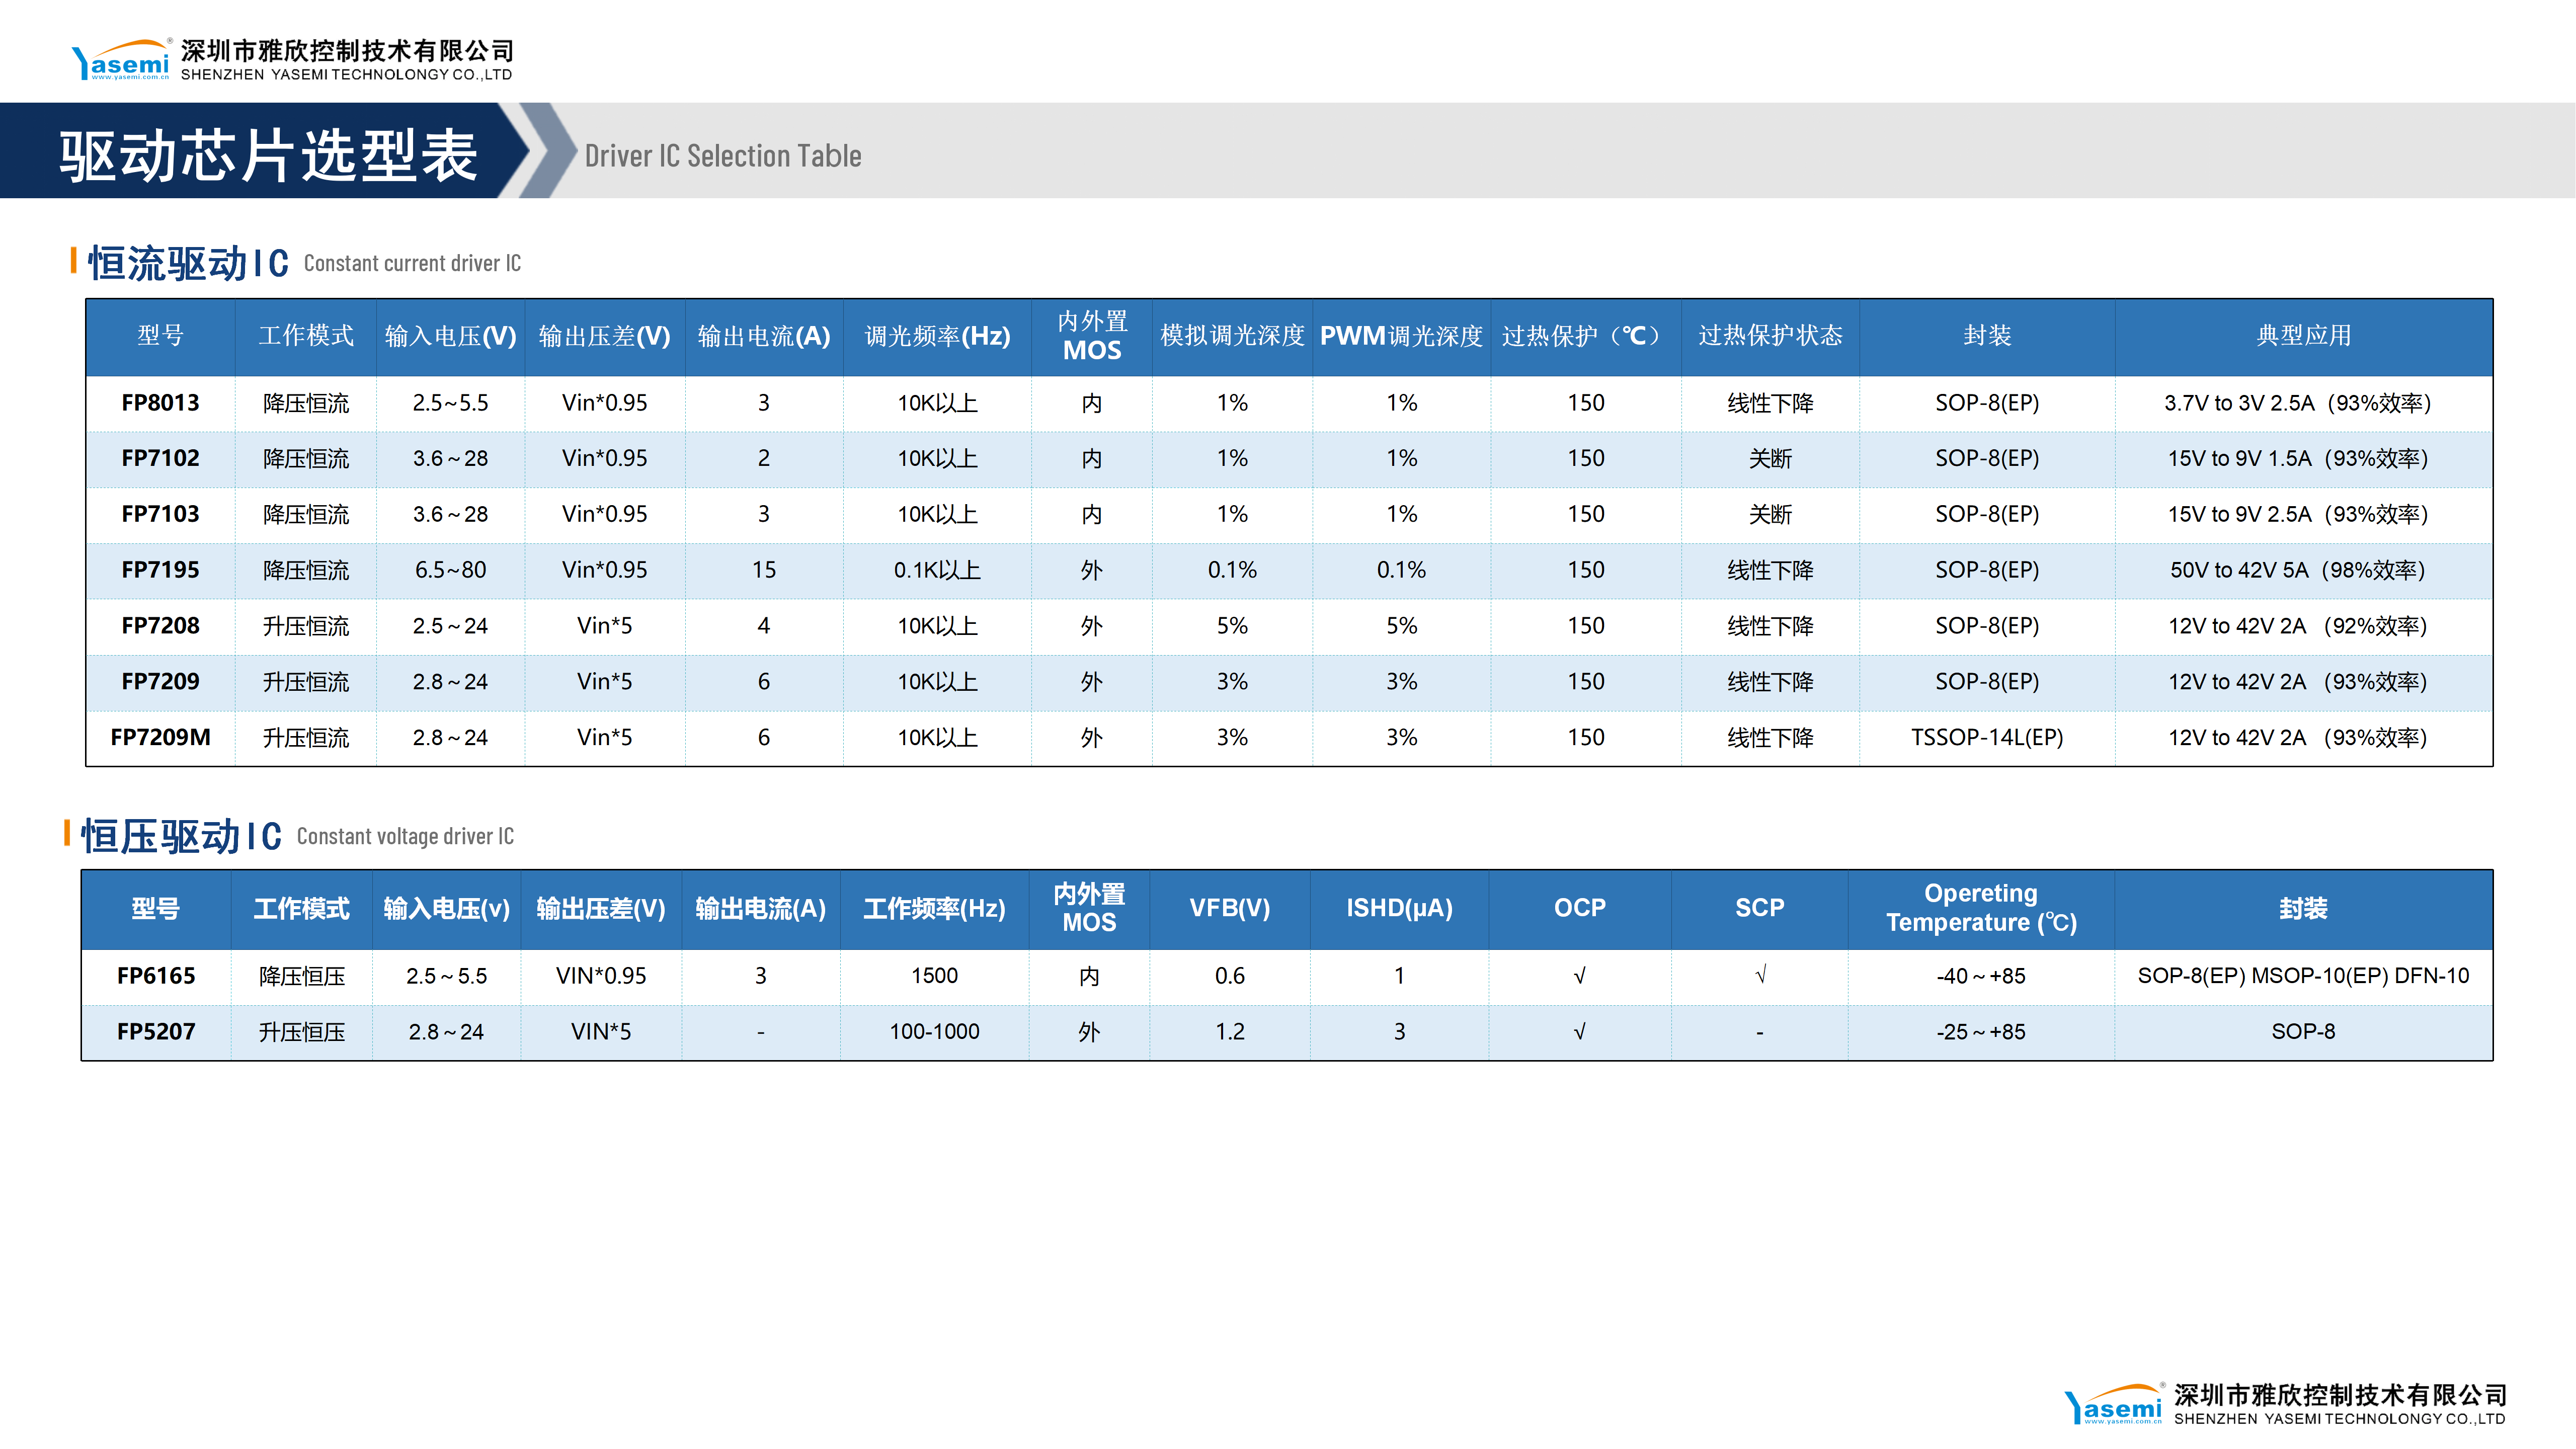Click the 调光频率(Hz) column header
The height and width of the screenshot is (1449, 2576).
pos(937,336)
